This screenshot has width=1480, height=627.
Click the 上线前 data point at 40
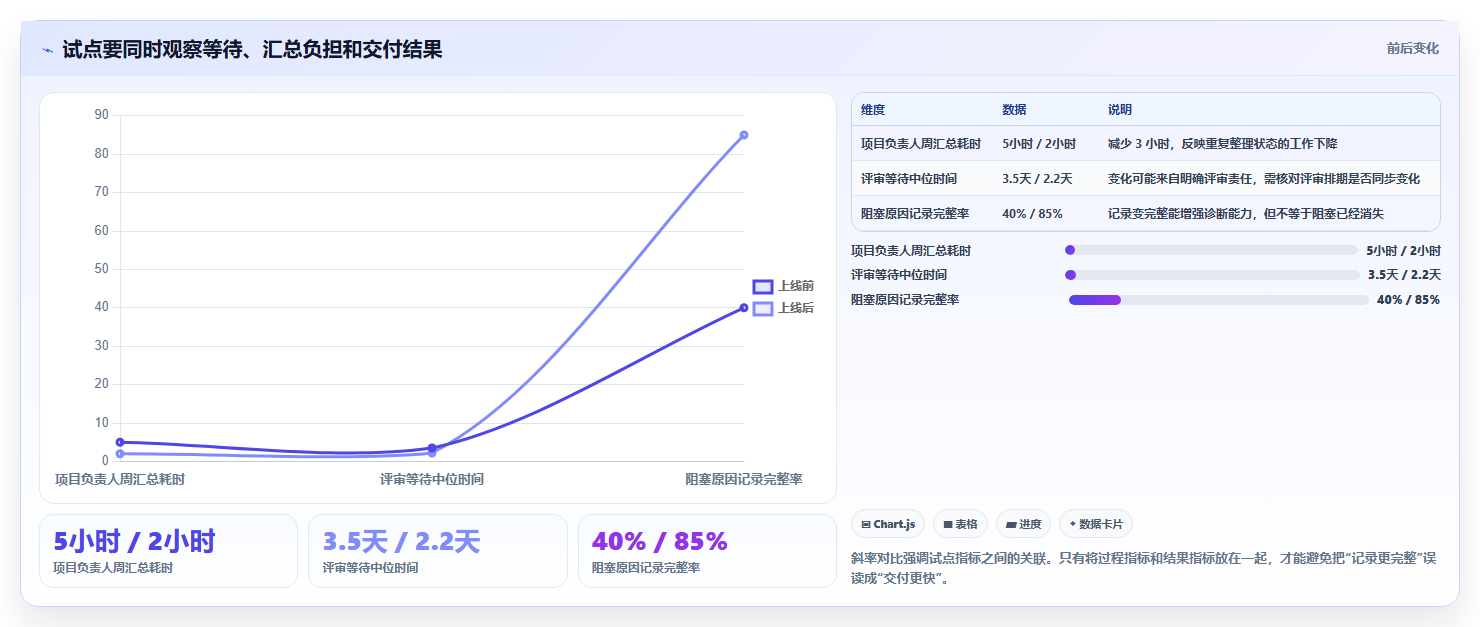tap(743, 308)
